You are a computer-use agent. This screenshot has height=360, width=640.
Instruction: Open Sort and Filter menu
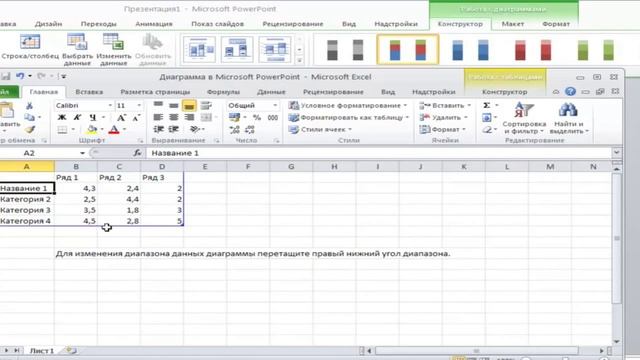coord(524,118)
